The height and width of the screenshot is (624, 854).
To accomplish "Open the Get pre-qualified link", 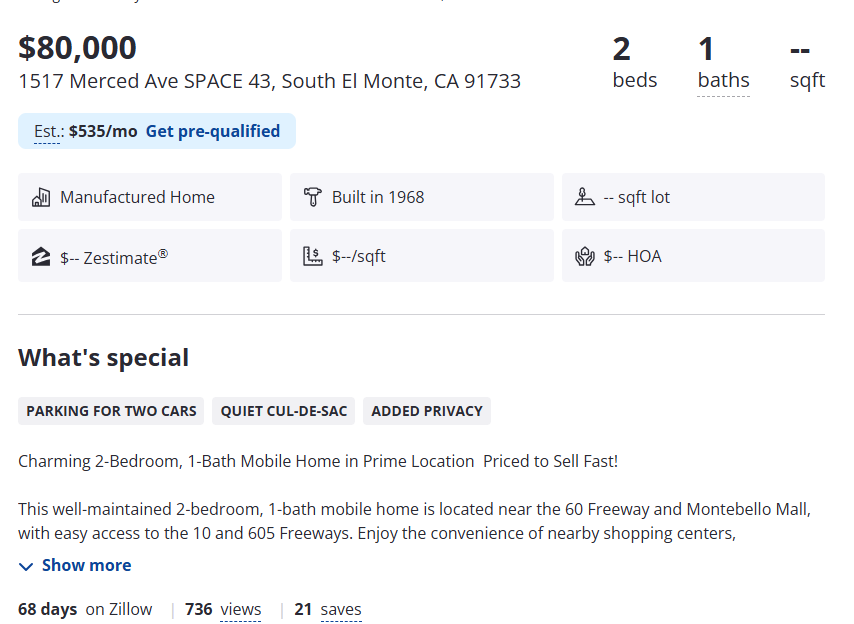I will (x=212, y=131).
